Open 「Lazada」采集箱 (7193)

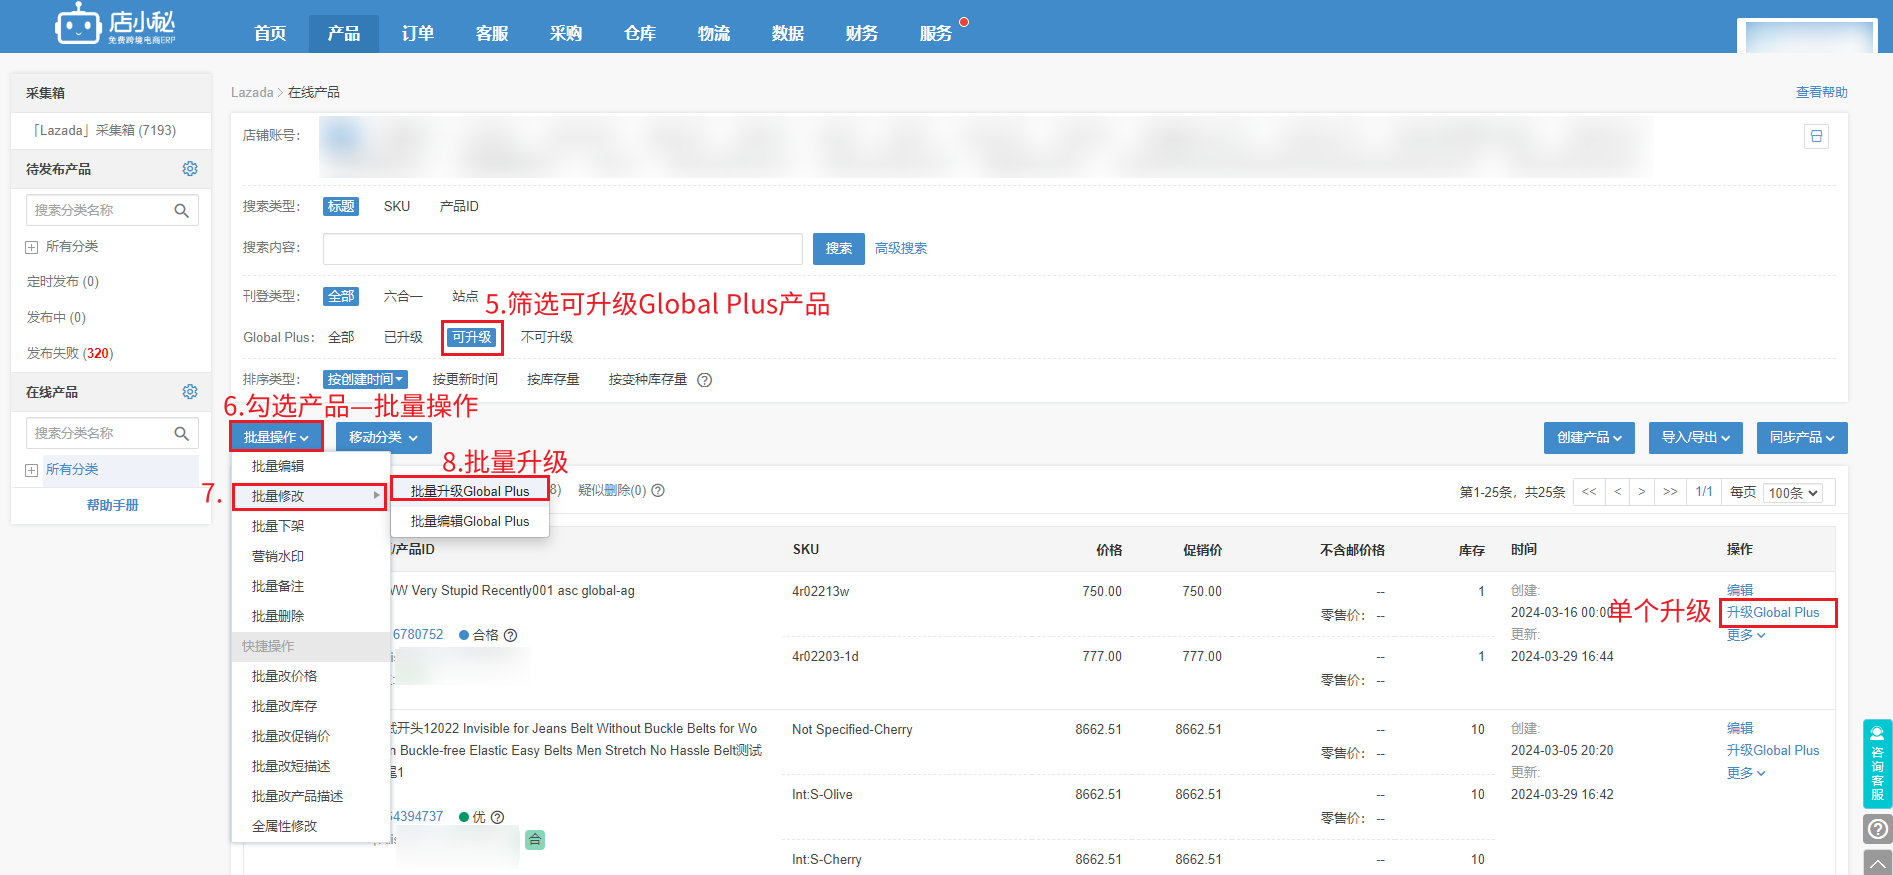(x=105, y=130)
